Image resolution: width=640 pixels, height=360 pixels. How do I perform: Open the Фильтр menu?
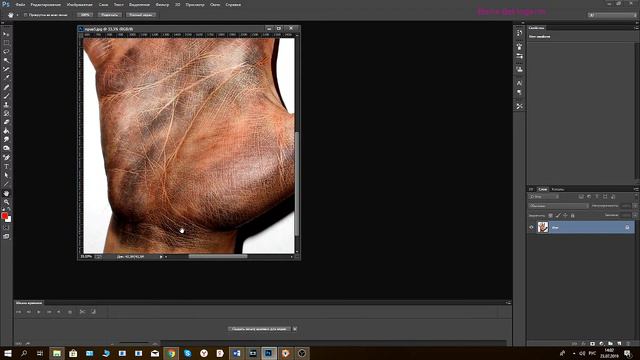pyautogui.click(x=162, y=5)
